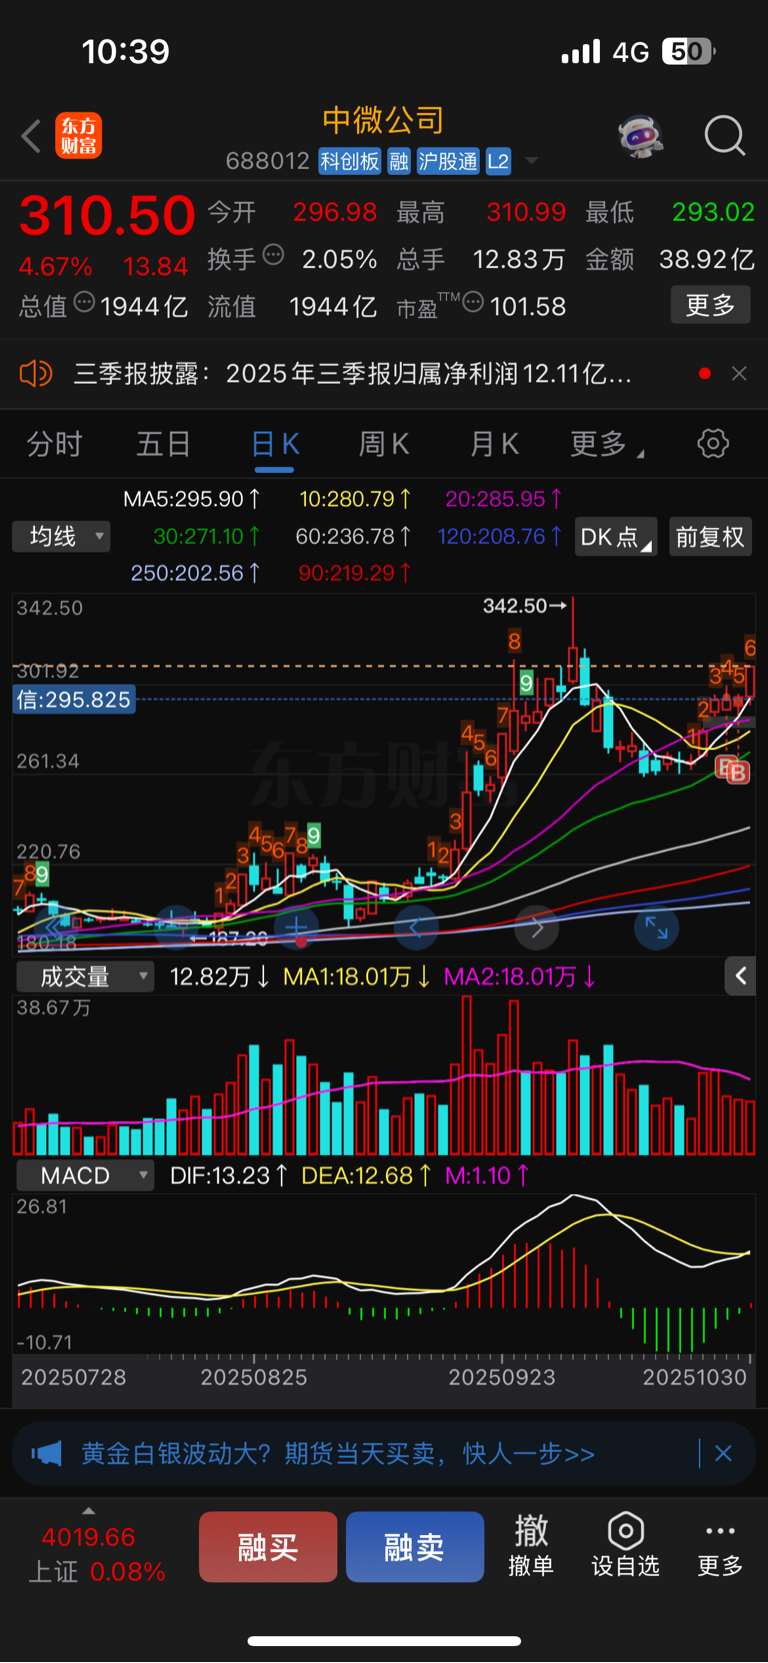Tap megaphone icon in the ad banner
The height and width of the screenshot is (1663, 768).
(x=46, y=1454)
